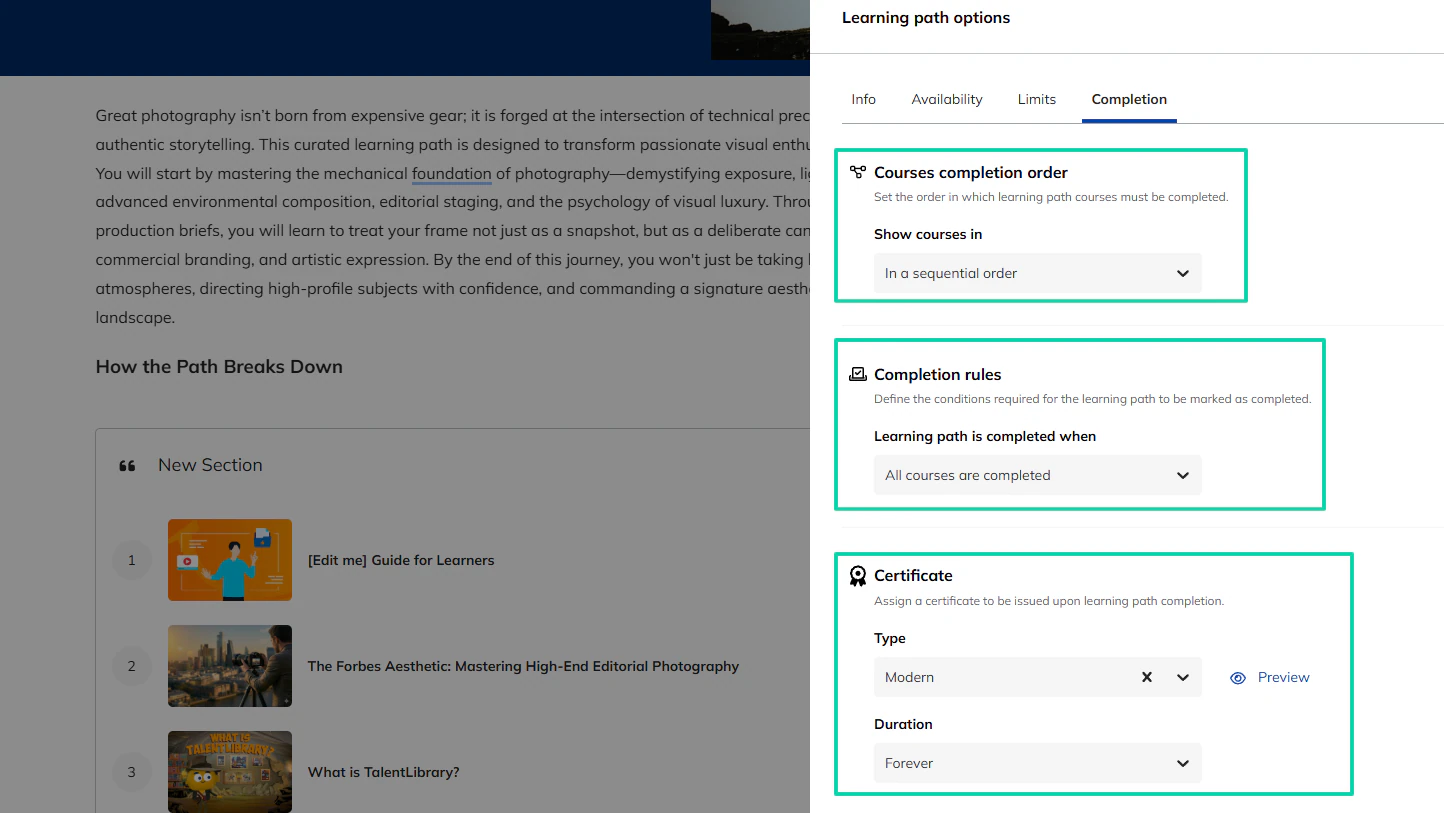
Task: Open the 'In a sequential order' dropdown
Action: [1037, 273]
